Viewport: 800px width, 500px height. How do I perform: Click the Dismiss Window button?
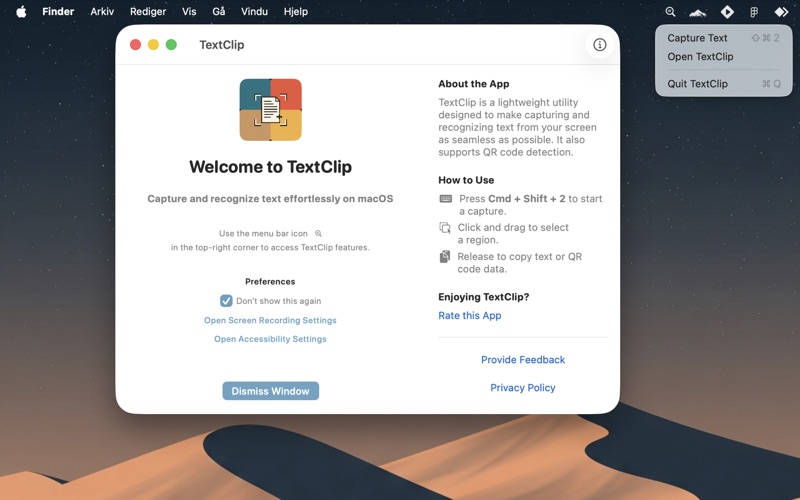pos(270,391)
